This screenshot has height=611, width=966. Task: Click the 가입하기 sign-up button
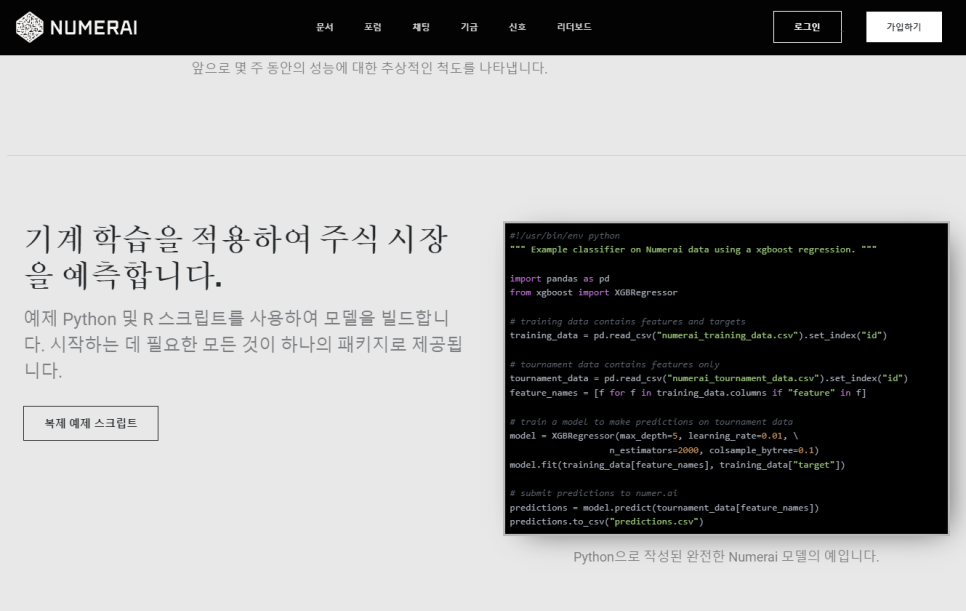(904, 27)
